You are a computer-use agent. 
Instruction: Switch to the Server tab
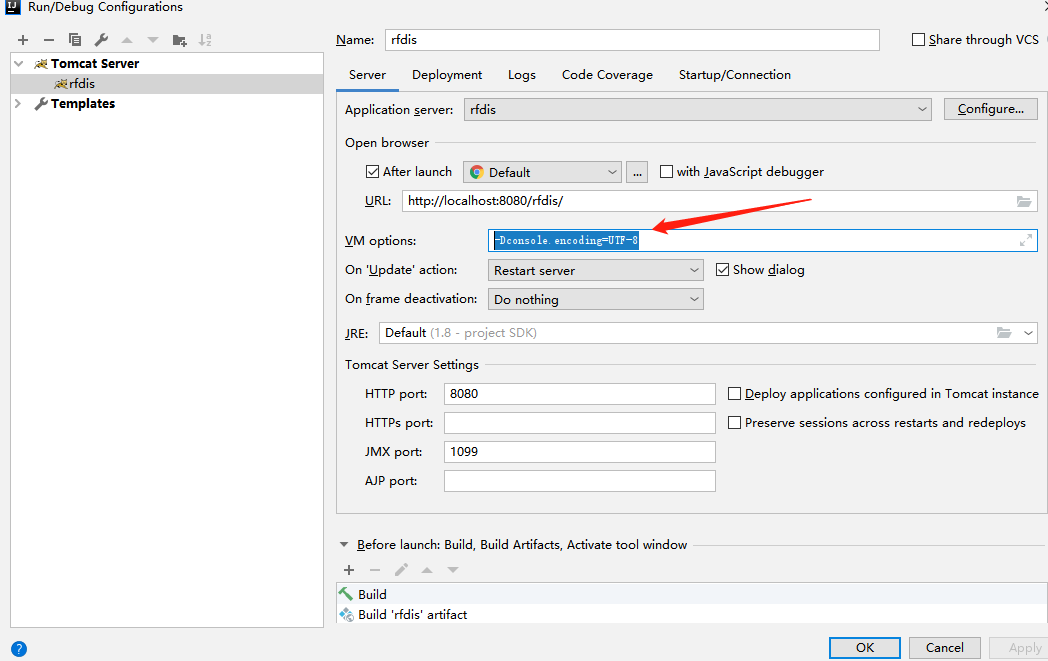click(x=367, y=75)
